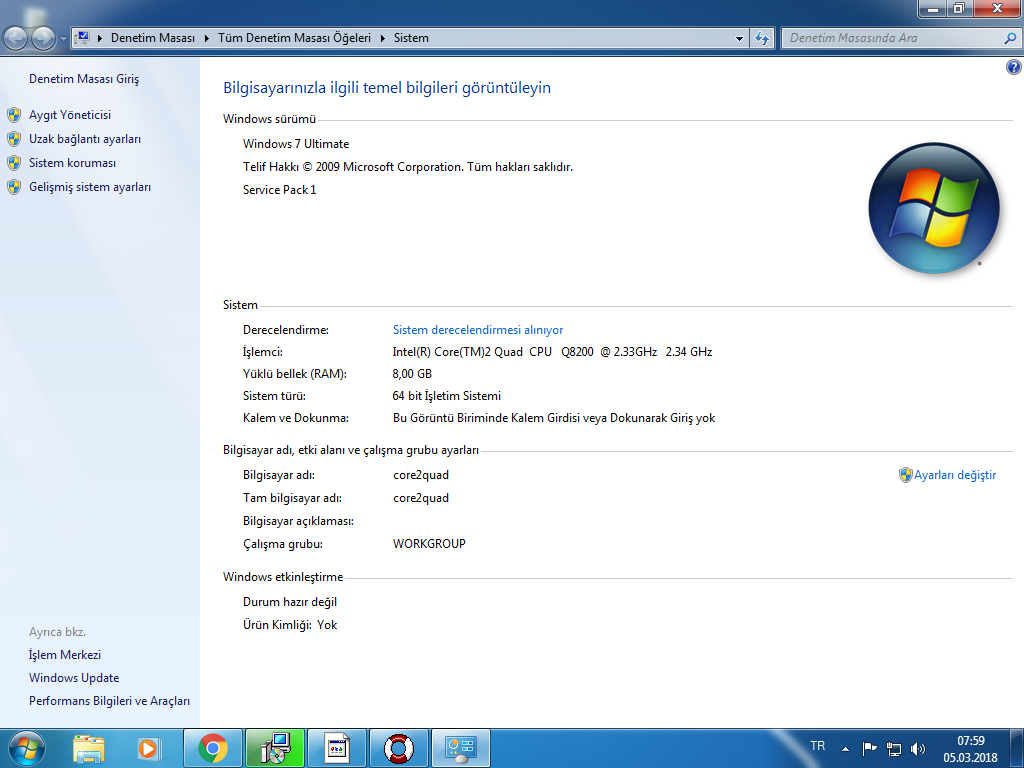Click the 64 bit İşletim Sistemi text
This screenshot has height=768, width=1024.
point(447,396)
